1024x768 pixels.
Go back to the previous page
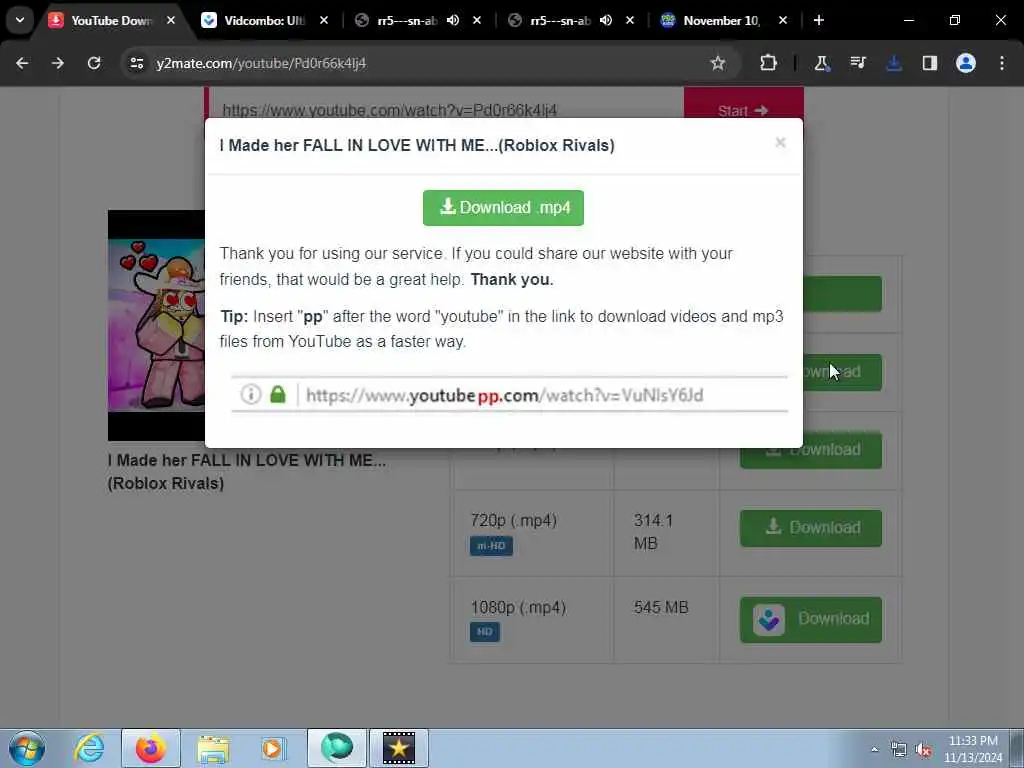click(x=22, y=63)
